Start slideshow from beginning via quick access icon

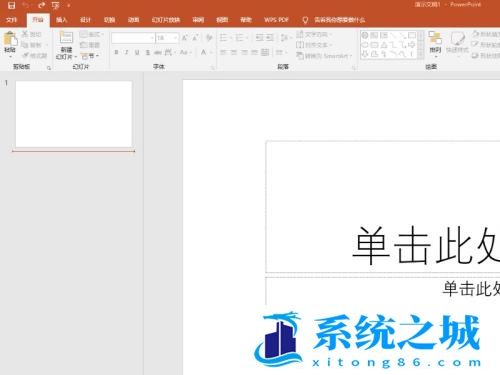tap(56, 5)
